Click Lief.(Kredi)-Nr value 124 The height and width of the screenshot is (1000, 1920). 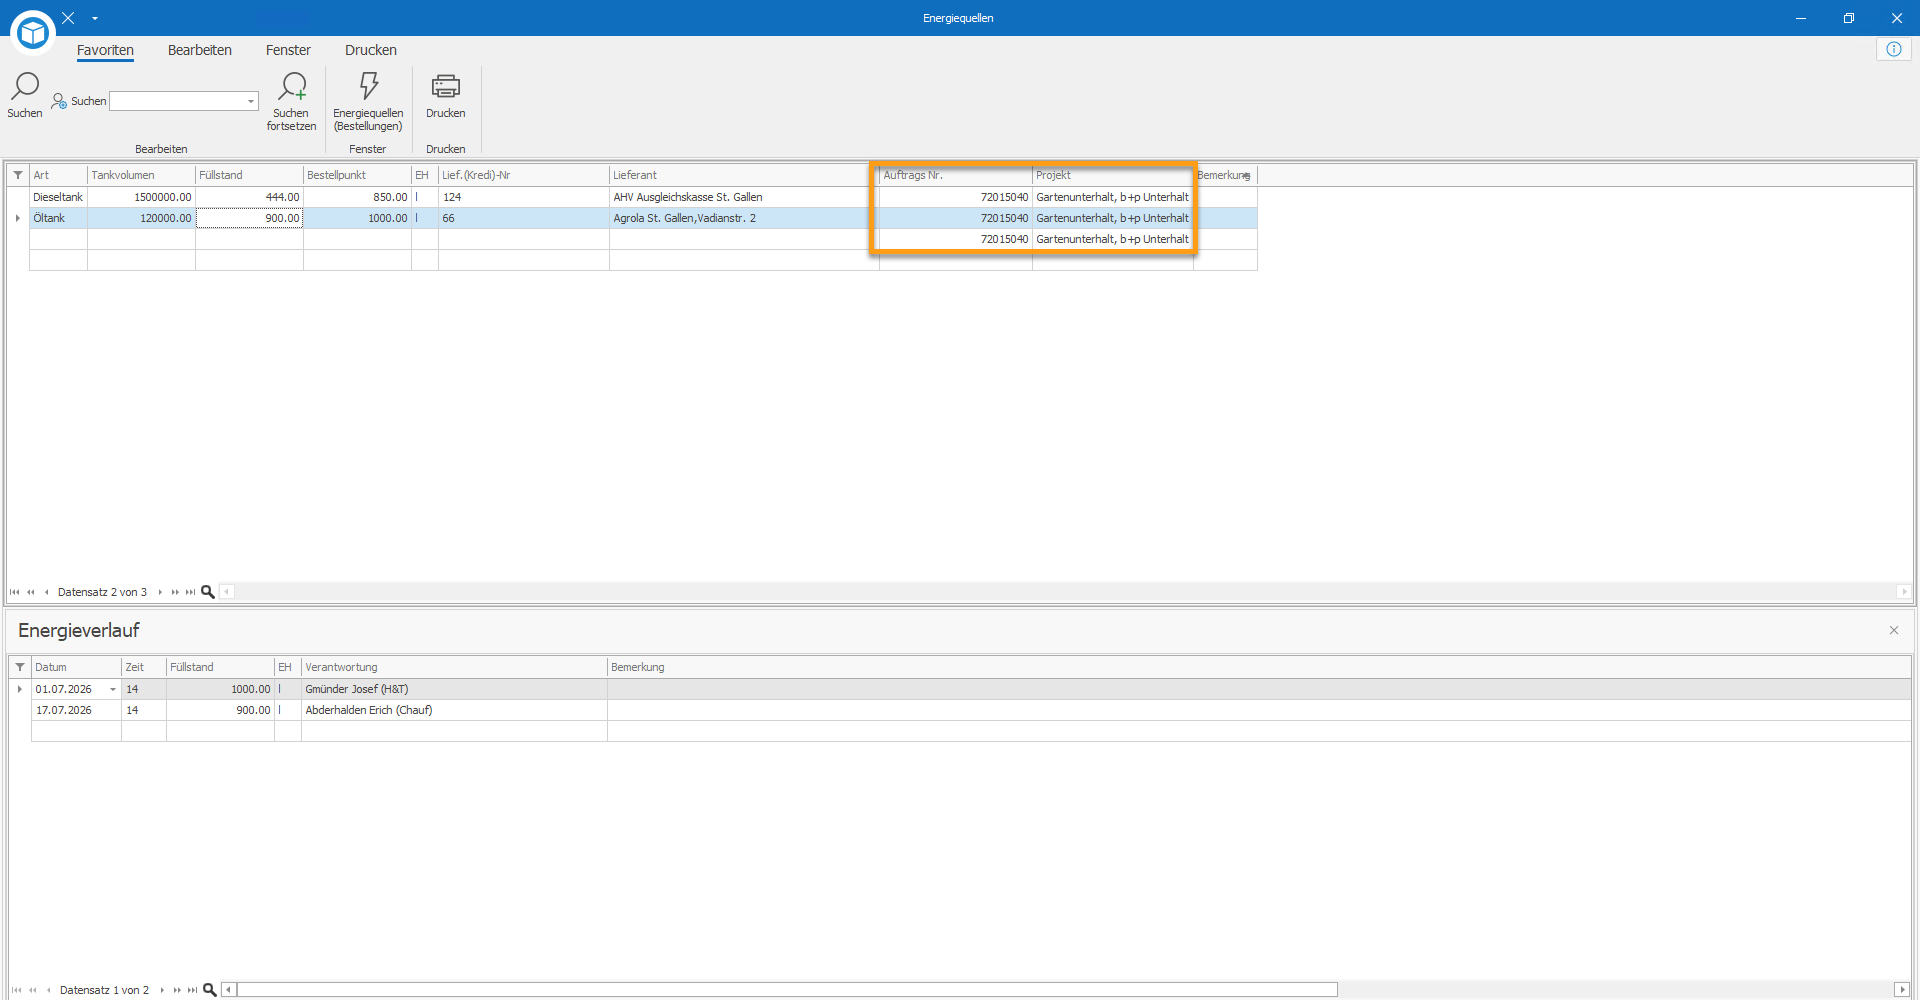[x=524, y=197]
